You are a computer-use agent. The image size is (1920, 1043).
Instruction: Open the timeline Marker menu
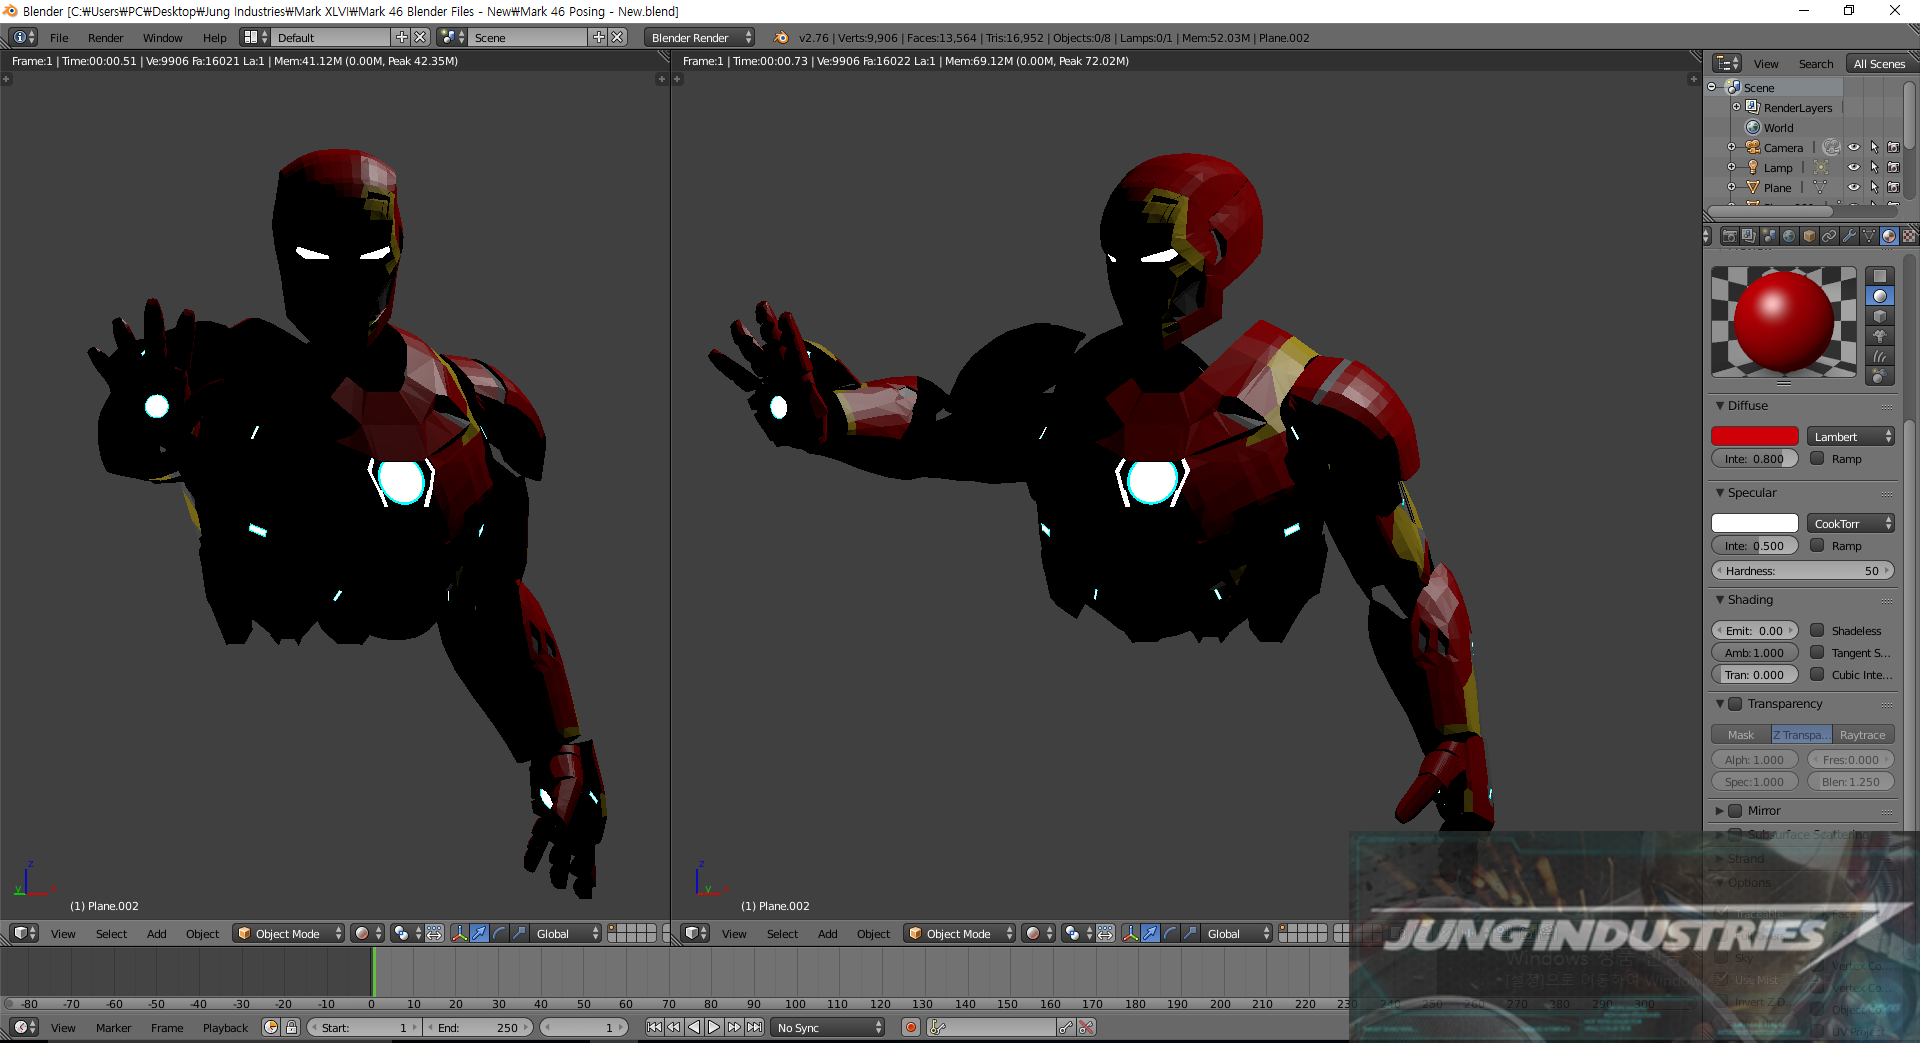[113, 1027]
